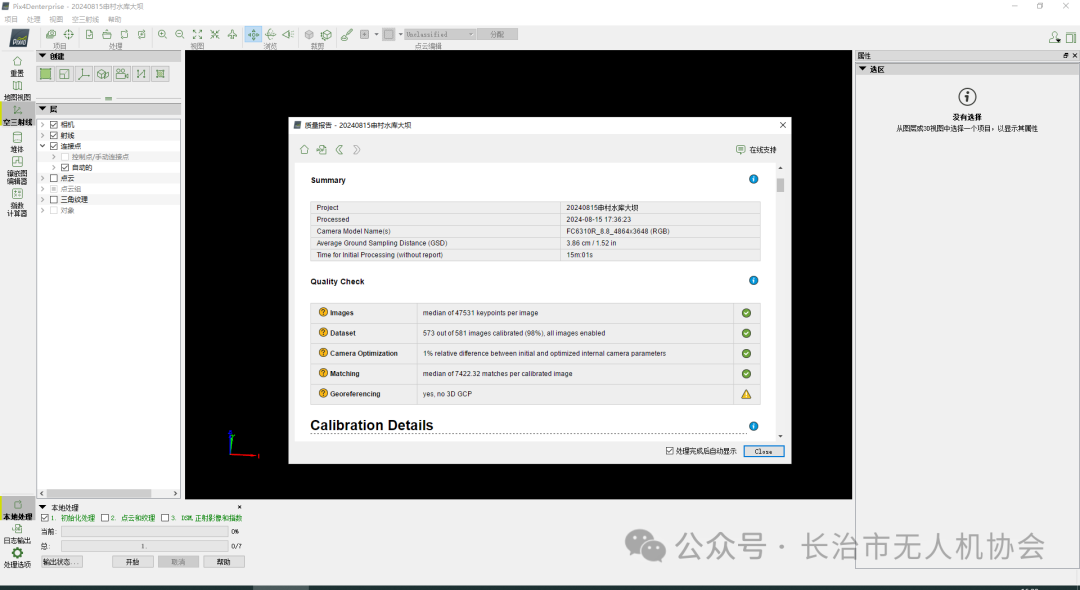Check step 3 DSM 正射影像和指数 checkbox
The width and height of the screenshot is (1080, 590).
[165, 518]
